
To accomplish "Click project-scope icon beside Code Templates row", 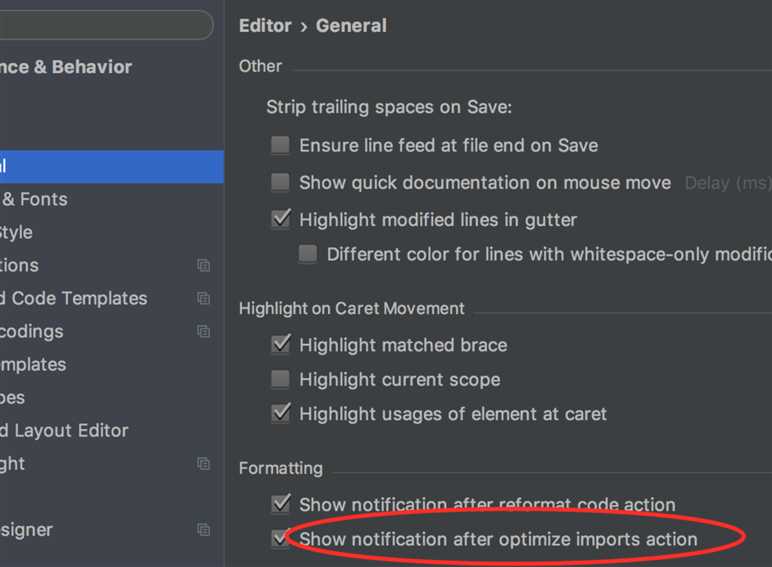I will coord(204,299).
